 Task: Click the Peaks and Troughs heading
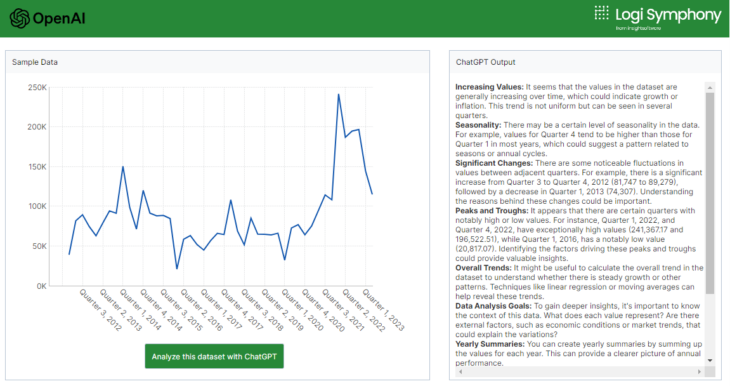click(x=492, y=210)
